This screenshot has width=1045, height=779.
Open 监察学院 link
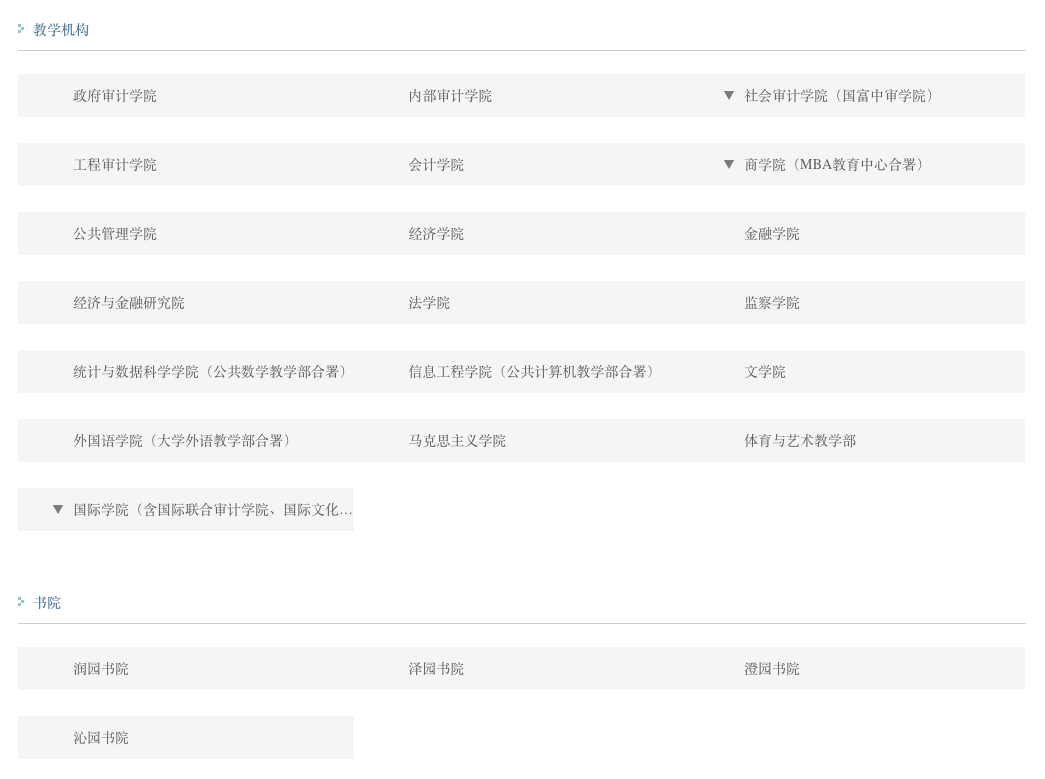click(x=771, y=303)
